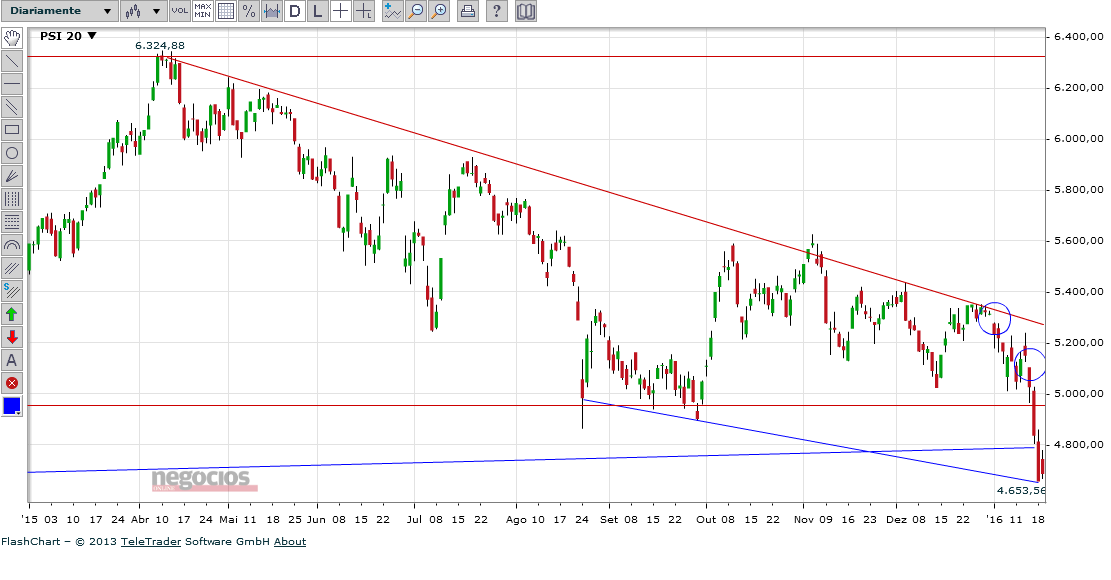The image size is (1111, 580).
Task: Switch to logarithmic scale L button
Action: pos(317,11)
